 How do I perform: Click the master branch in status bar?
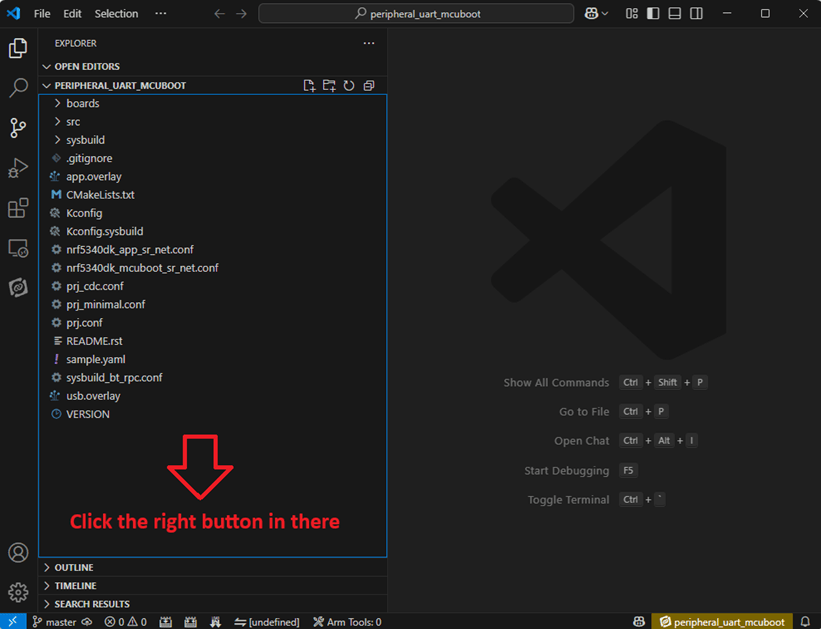[54, 622]
